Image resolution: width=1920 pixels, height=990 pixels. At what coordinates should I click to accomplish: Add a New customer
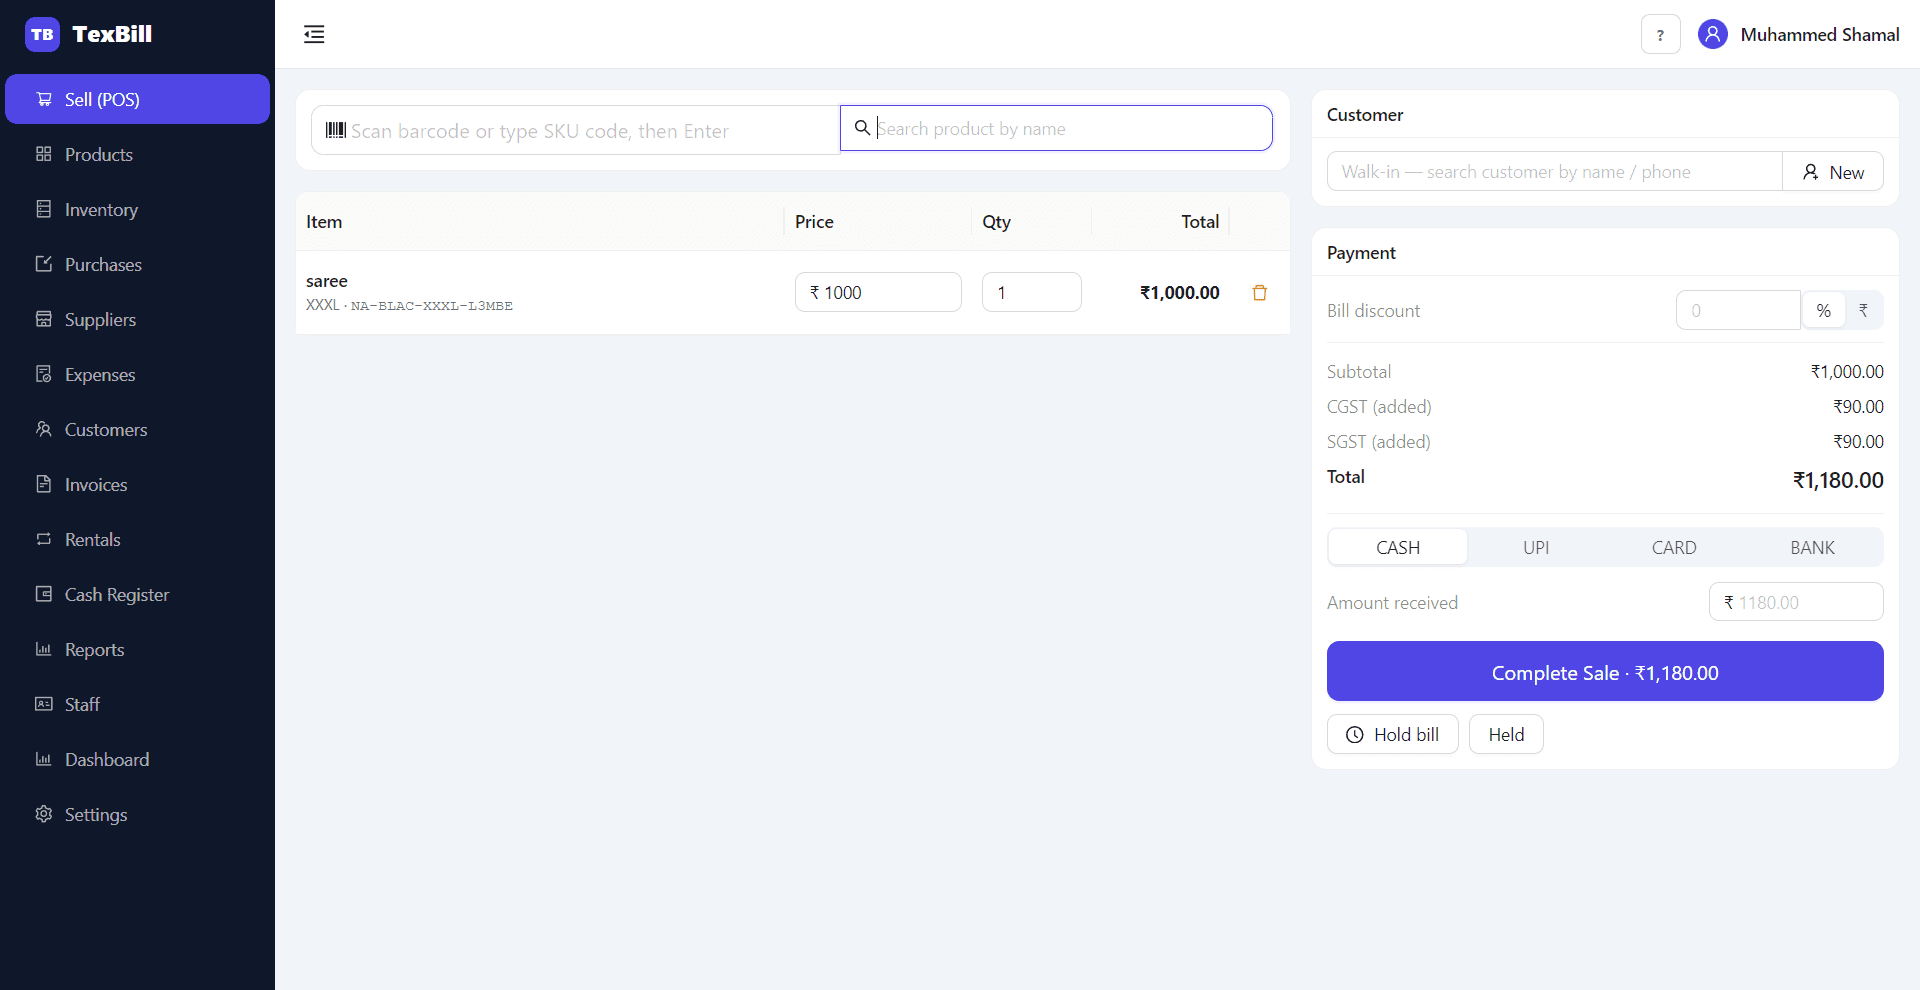(1833, 171)
